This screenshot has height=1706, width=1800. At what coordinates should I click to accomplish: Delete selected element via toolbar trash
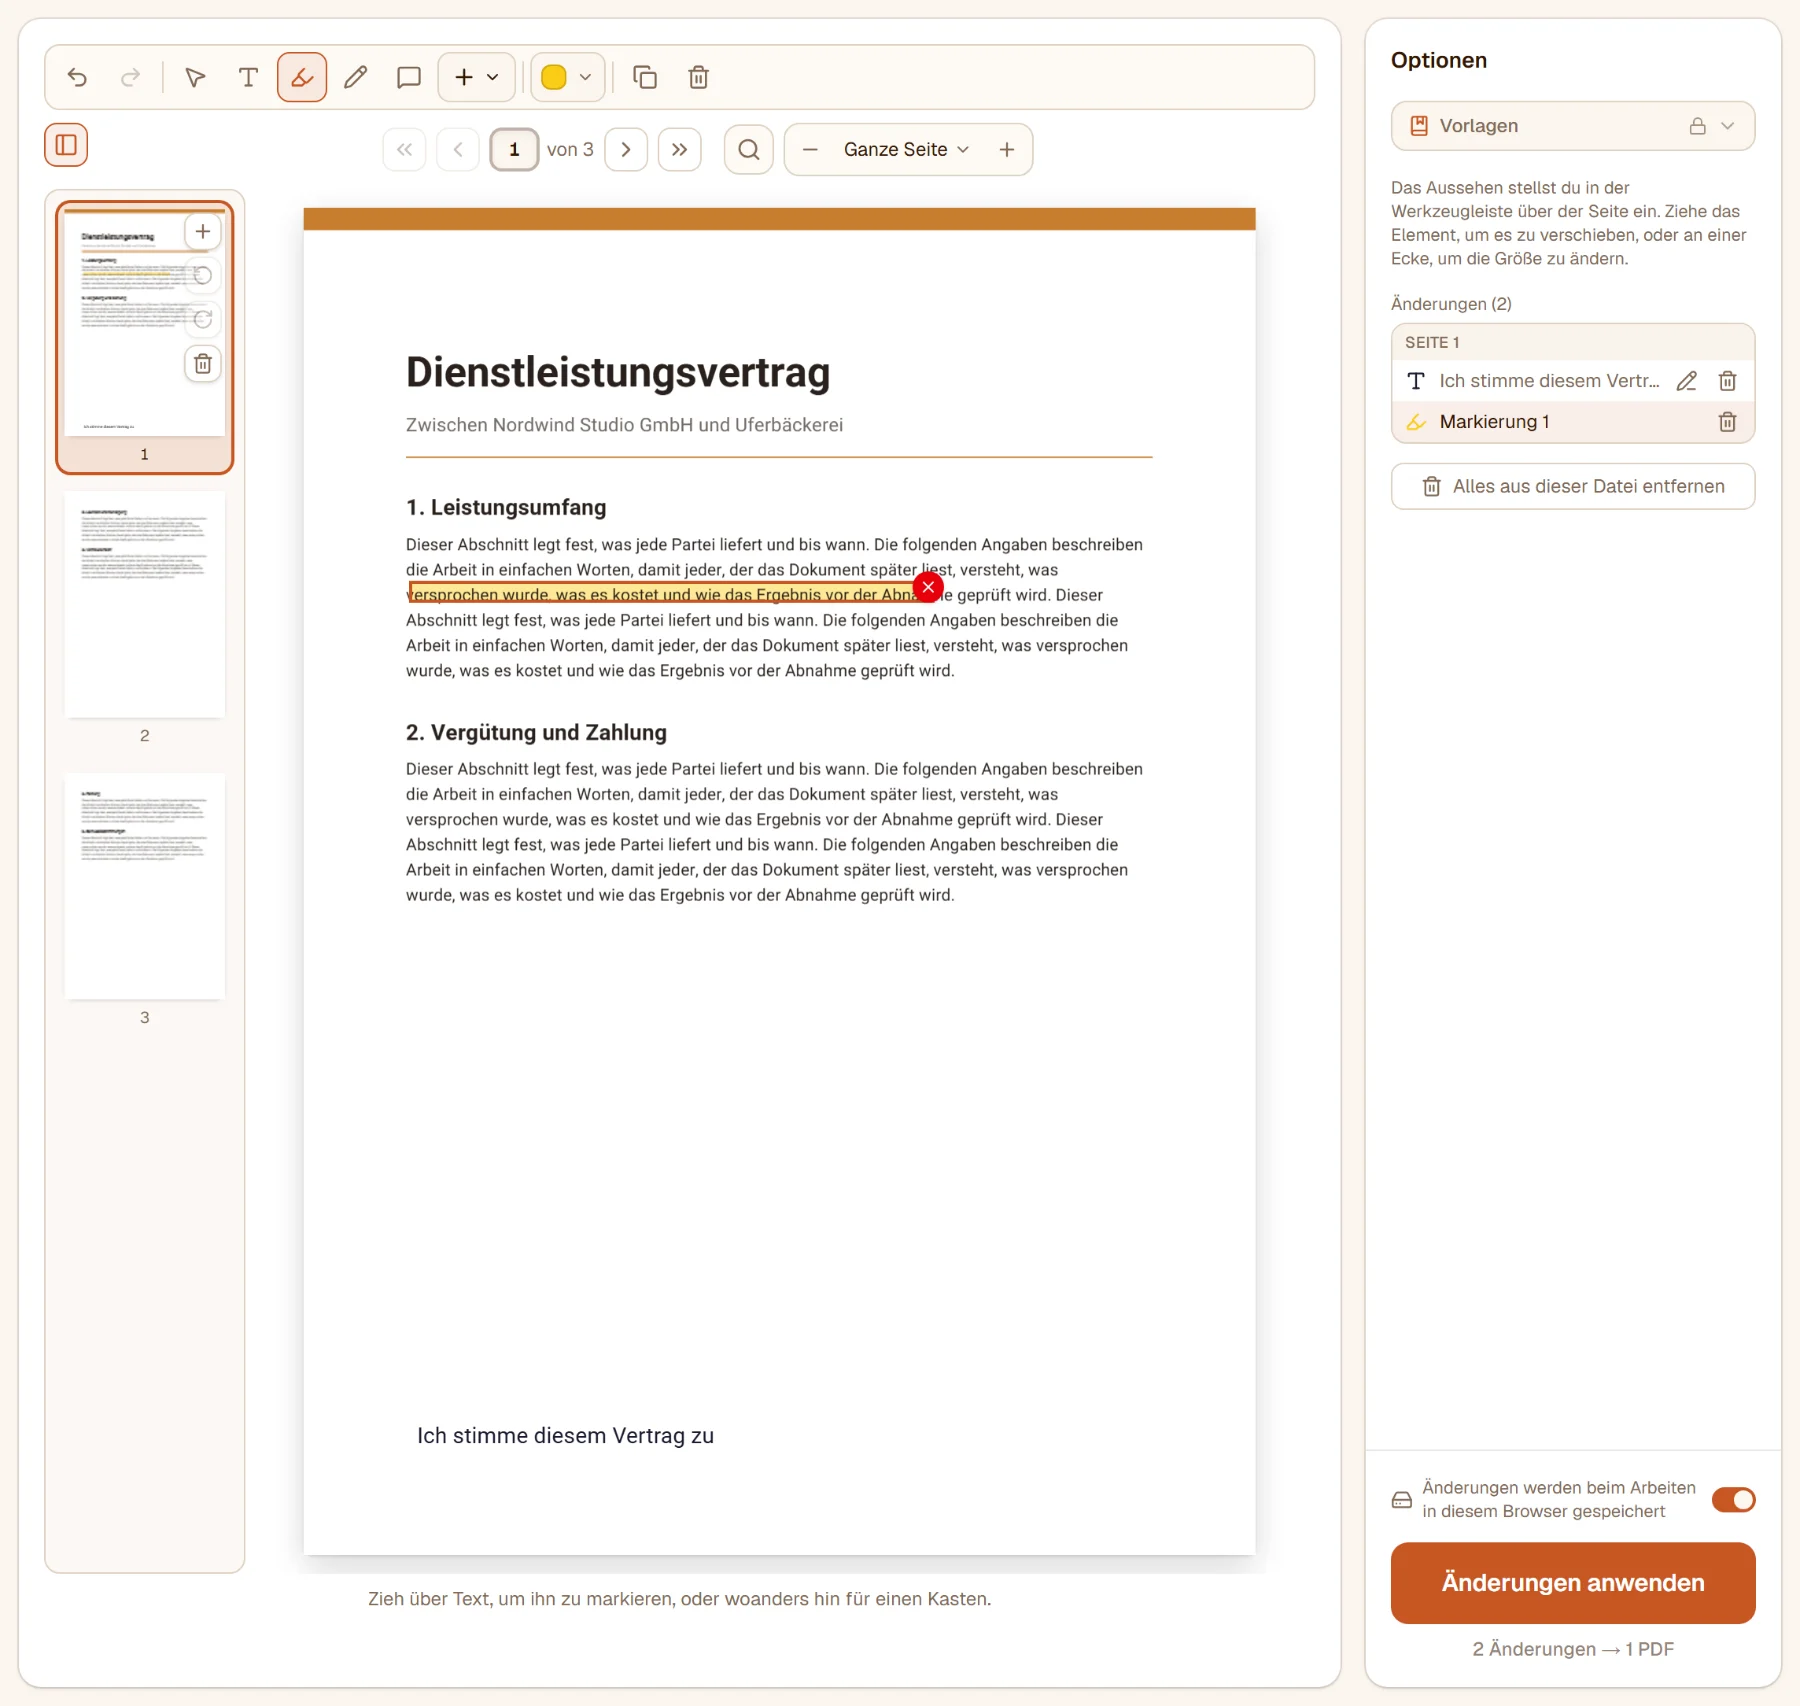coord(699,77)
